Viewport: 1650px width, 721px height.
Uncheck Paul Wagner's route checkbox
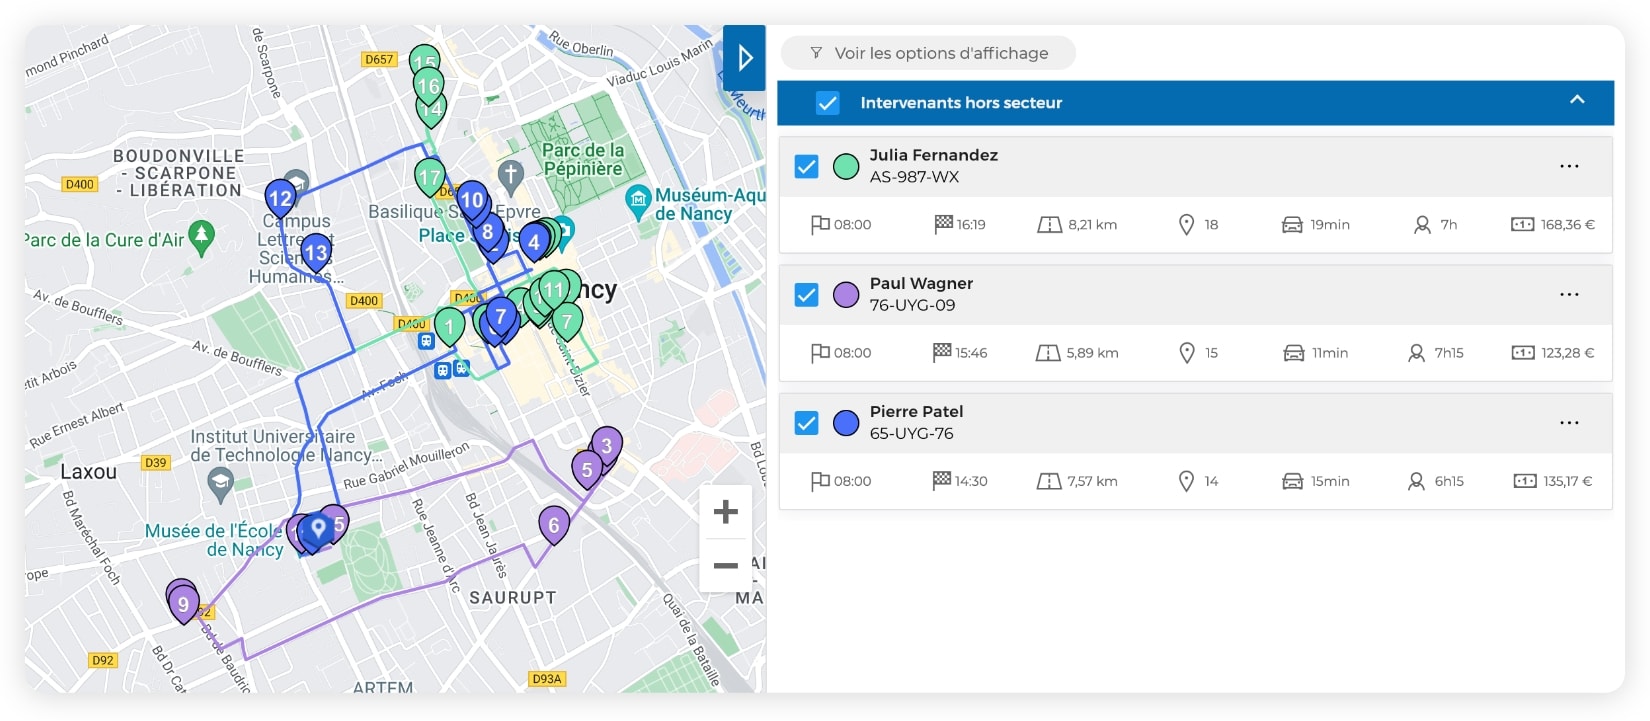(806, 295)
